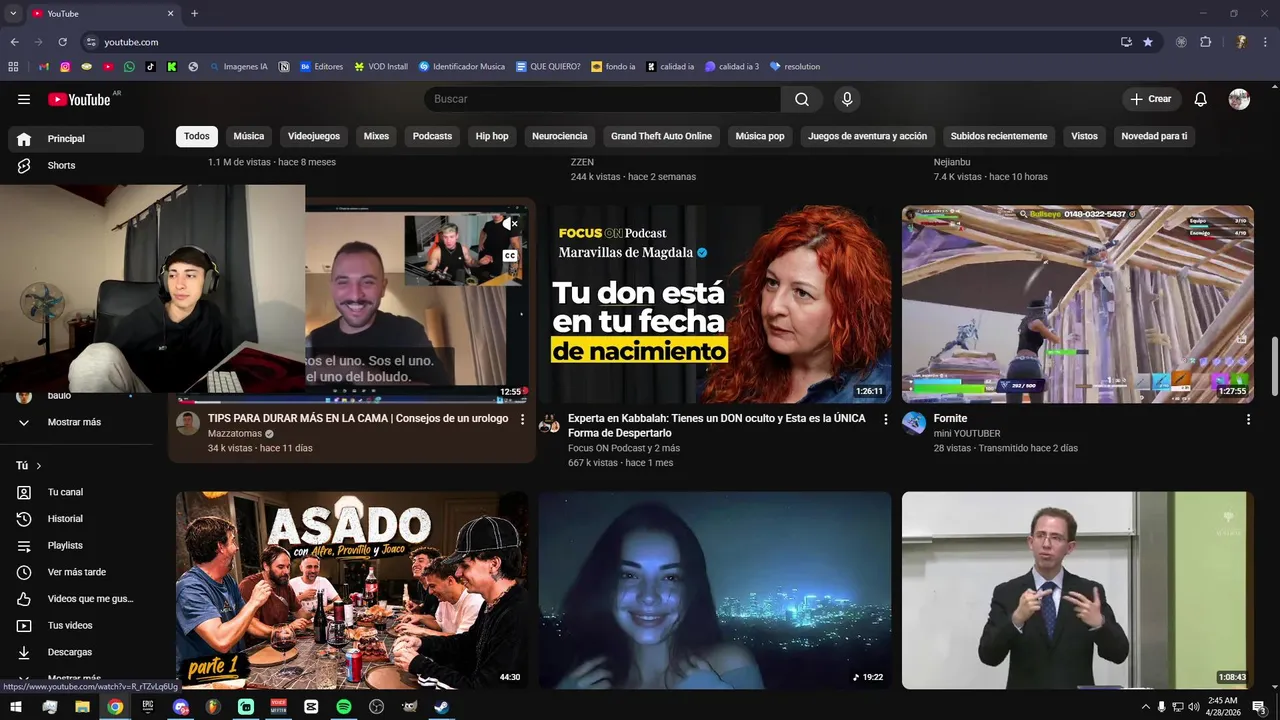Open Chrome tab search dropdown
1280x720 pixels.
point(13,13)
